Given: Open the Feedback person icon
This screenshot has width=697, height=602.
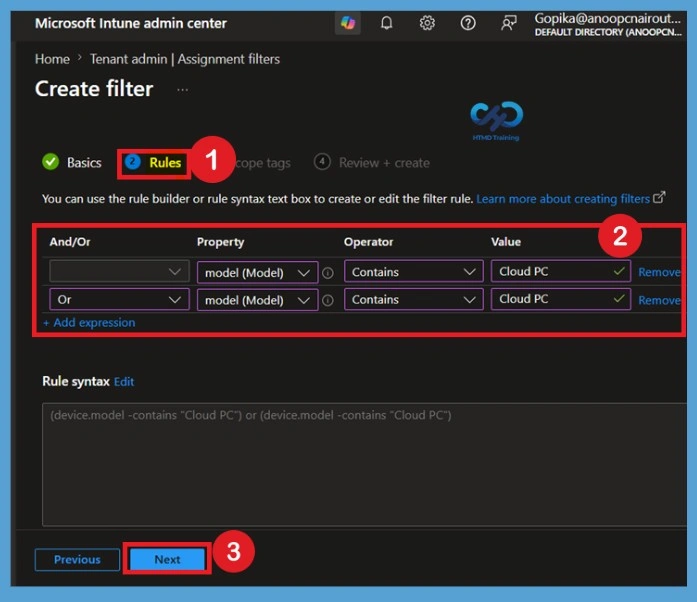Looking at the screenshot, I should point(509,23).
